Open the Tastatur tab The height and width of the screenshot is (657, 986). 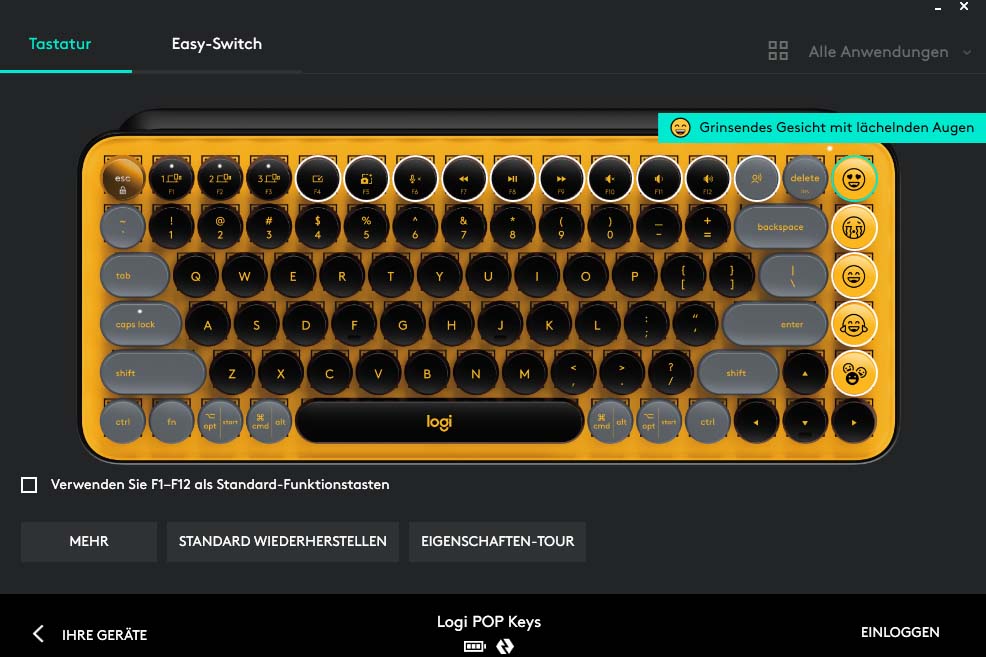tap(60, 44)
